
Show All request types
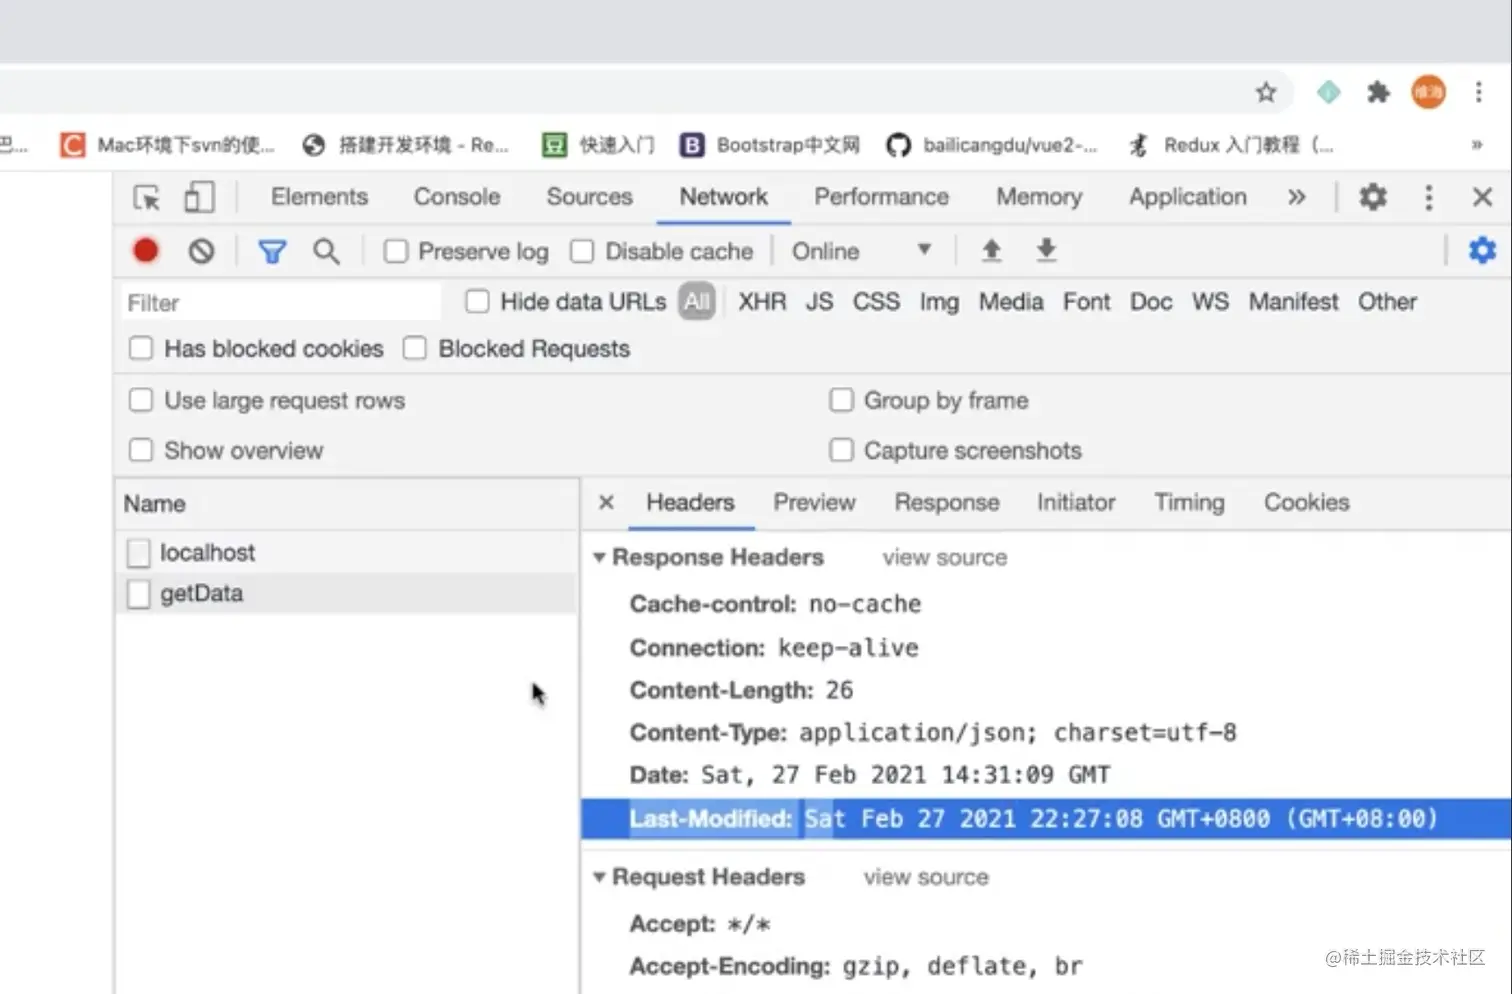tap(697, 302)
